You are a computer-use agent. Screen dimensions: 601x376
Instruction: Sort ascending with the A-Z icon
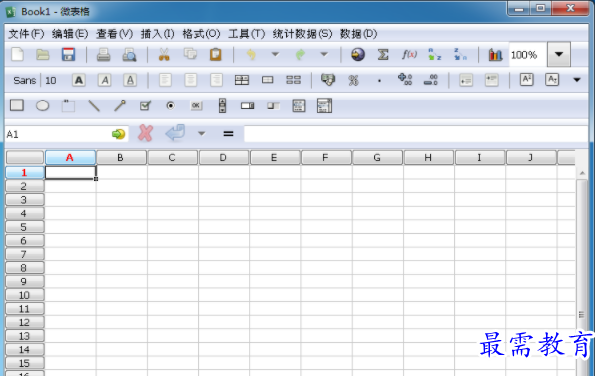(x=435, y=54)
